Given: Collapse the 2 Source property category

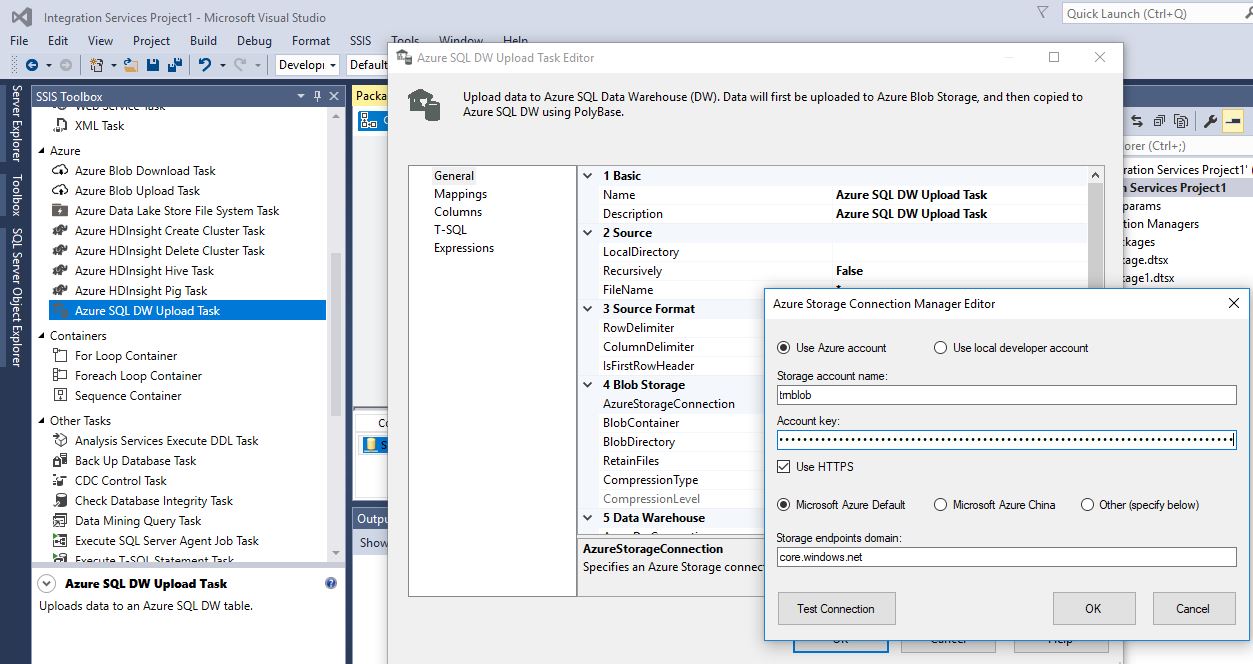Looking at the screenshot, I should click(588, 233).
